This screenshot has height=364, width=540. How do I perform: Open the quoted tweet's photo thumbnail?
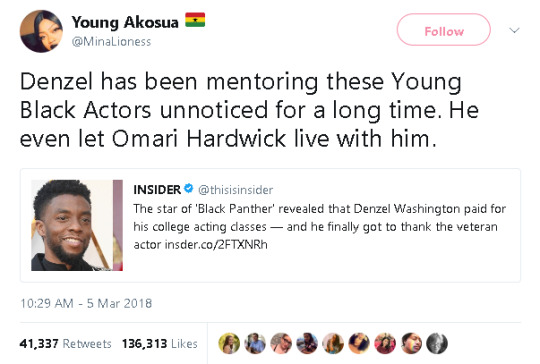click(77, 225)
